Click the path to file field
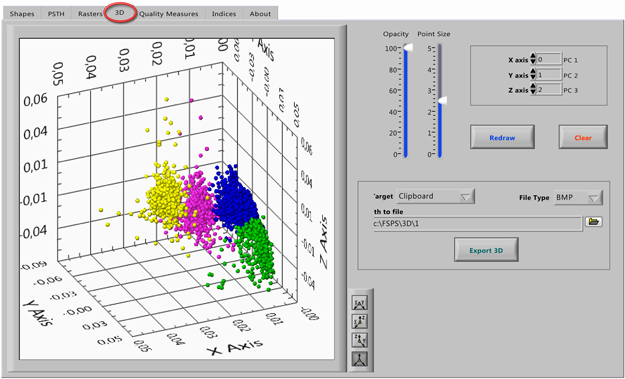The height and width of the screenshot is (379, 625). (478, 224)
